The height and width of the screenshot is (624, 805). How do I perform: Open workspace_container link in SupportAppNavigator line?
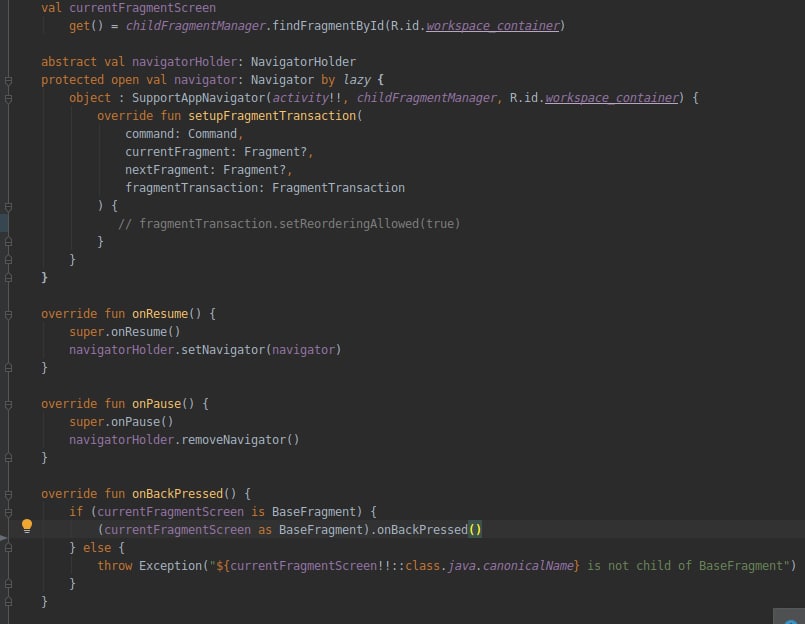[611, 98]
